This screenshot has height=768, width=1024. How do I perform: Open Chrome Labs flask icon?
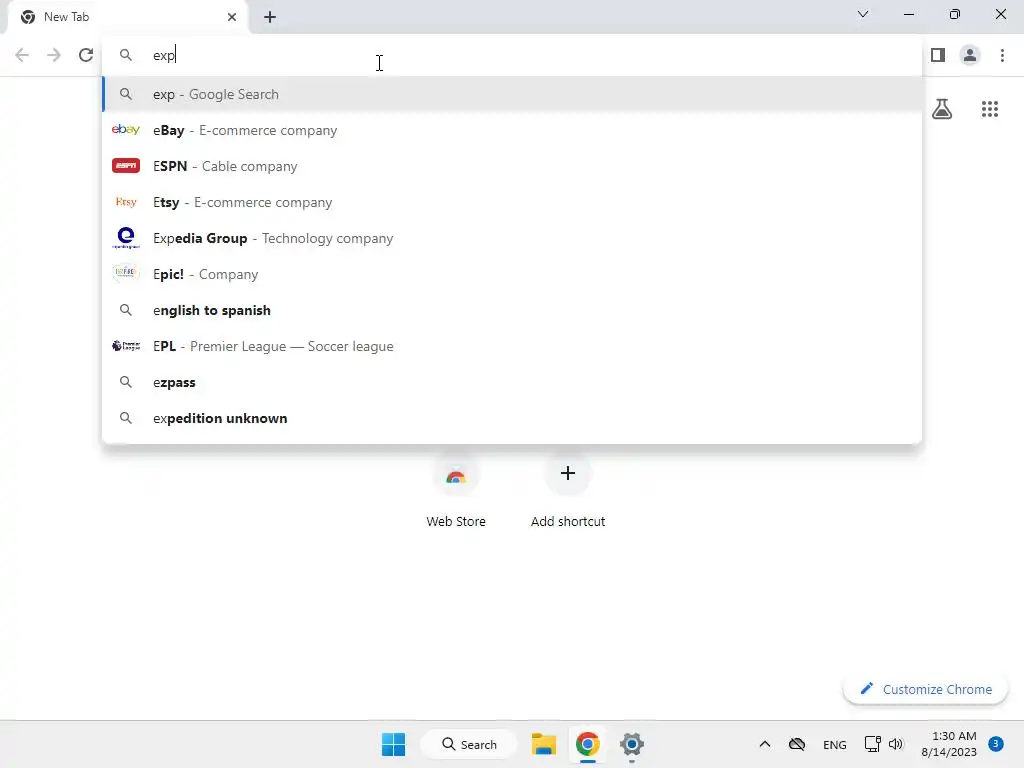click(942, 108)
